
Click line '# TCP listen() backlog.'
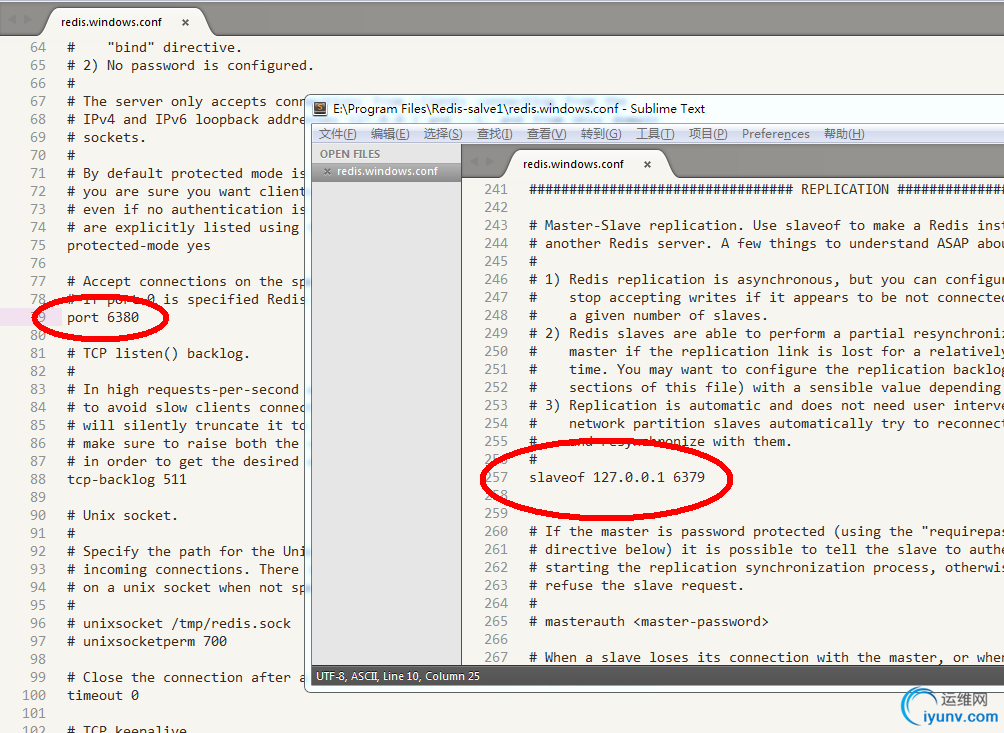(x=158, y=353)
